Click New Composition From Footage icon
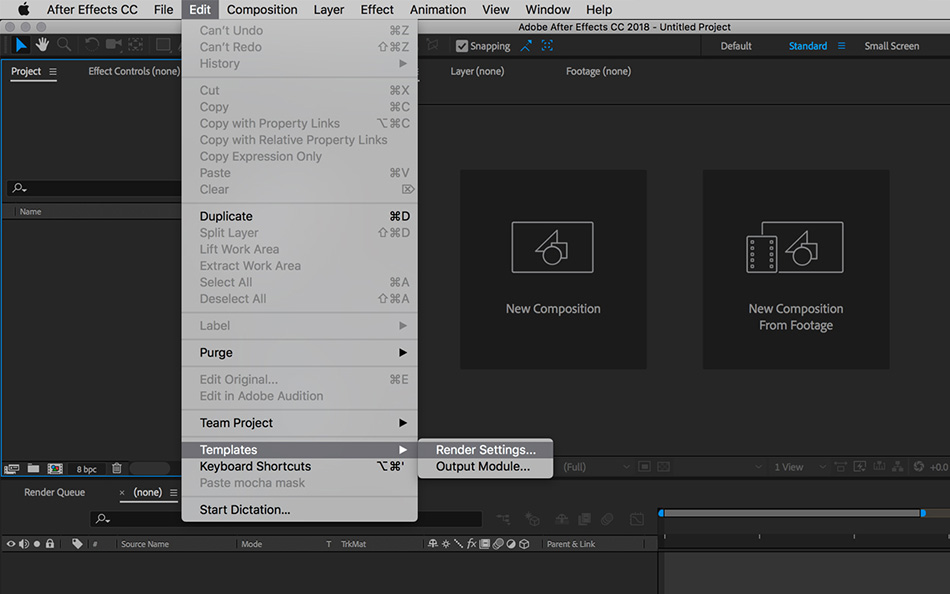The image size is (950, 594). (795, 247)
